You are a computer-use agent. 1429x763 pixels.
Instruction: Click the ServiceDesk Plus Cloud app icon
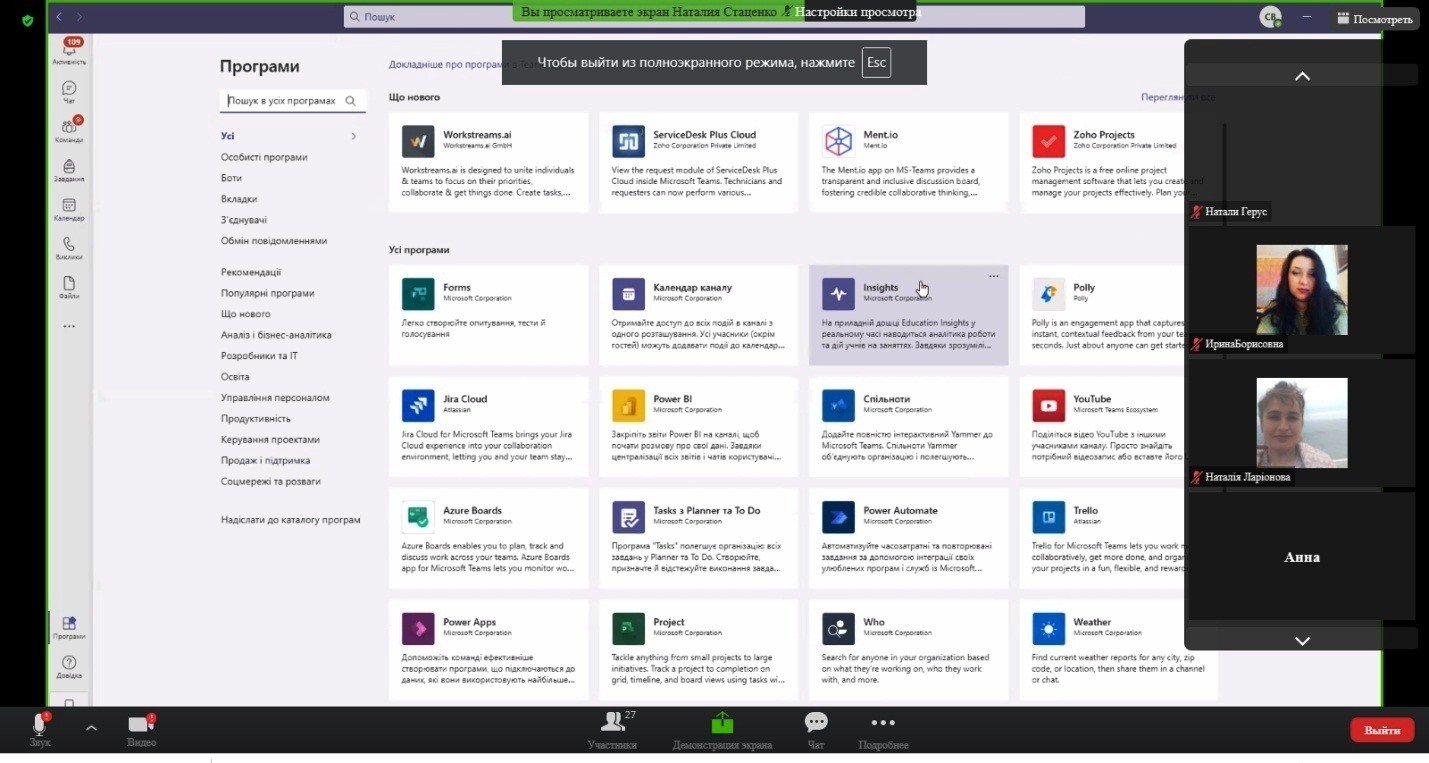(x=628, y=141)
